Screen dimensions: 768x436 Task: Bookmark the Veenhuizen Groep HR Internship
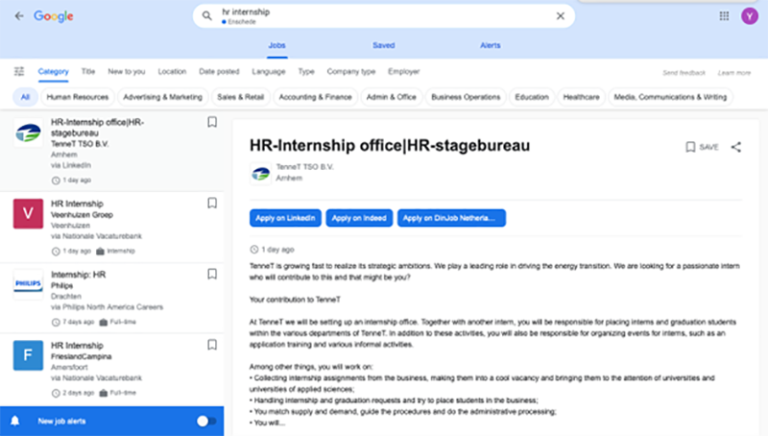(x=212, y=203)
